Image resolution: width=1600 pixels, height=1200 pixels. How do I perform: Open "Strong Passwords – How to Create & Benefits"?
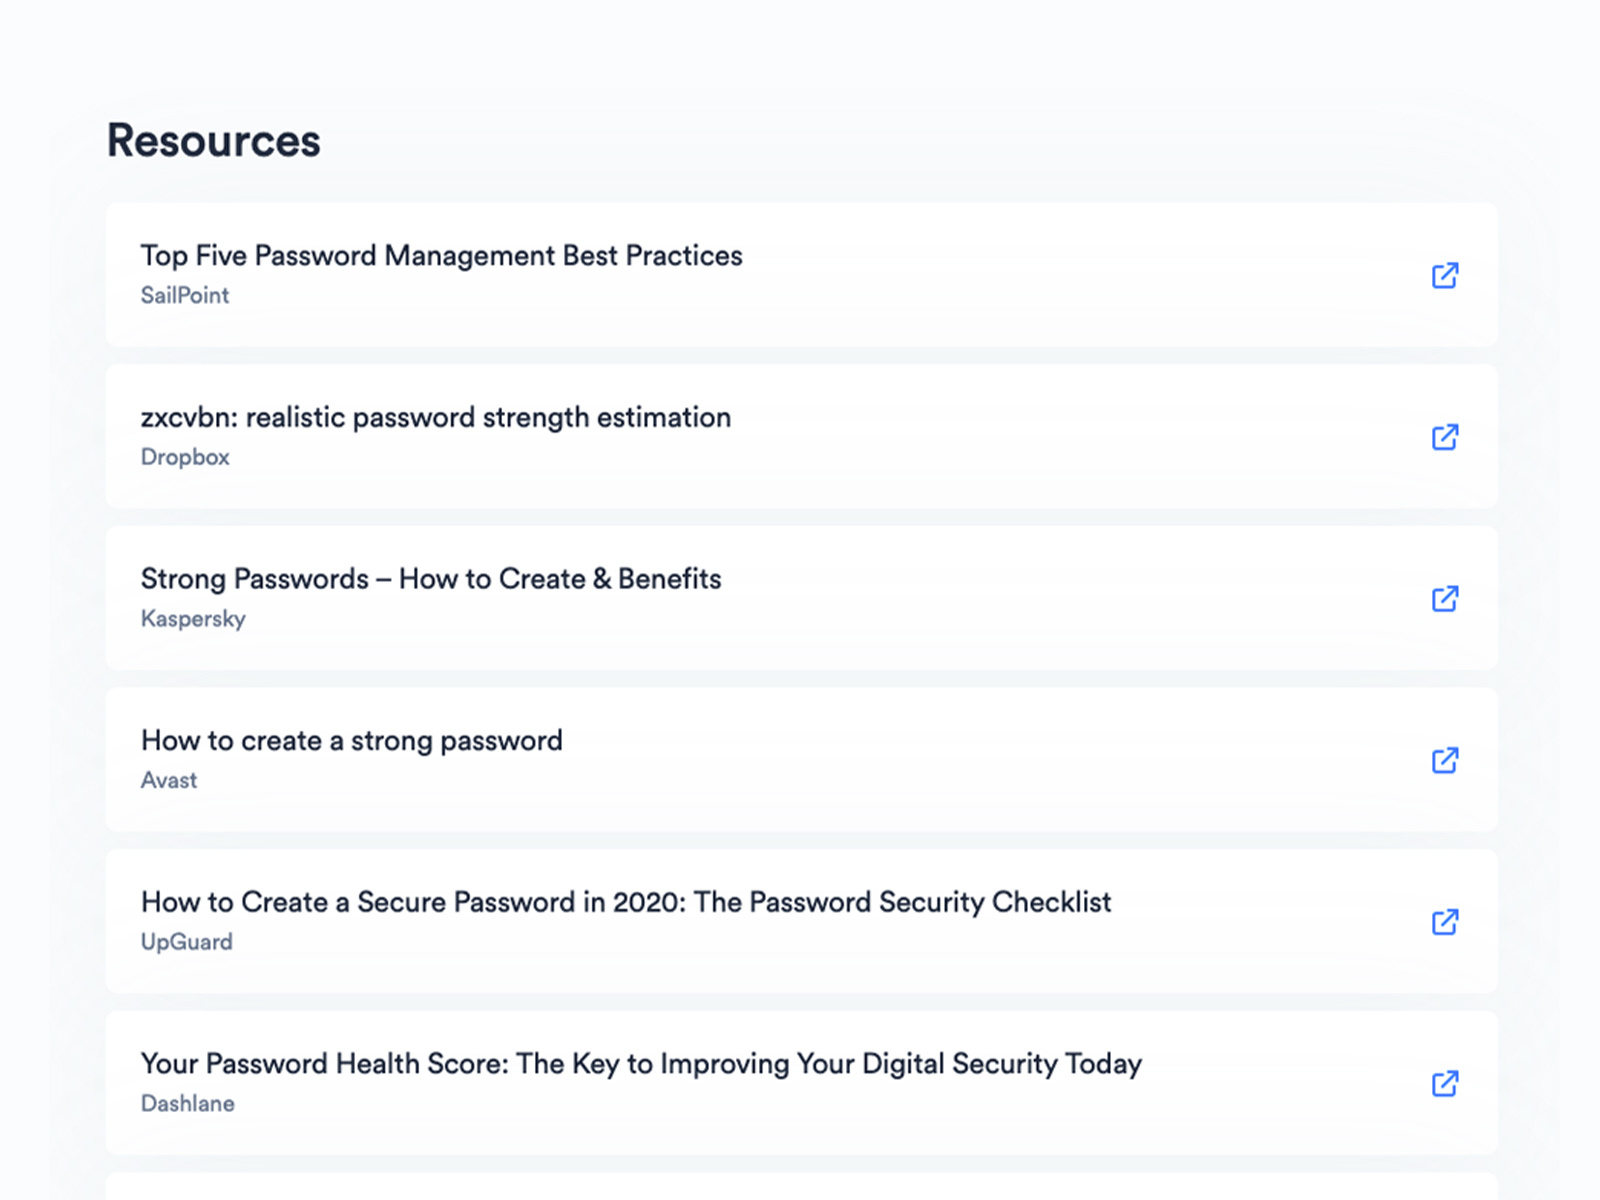tap(430, 579)
